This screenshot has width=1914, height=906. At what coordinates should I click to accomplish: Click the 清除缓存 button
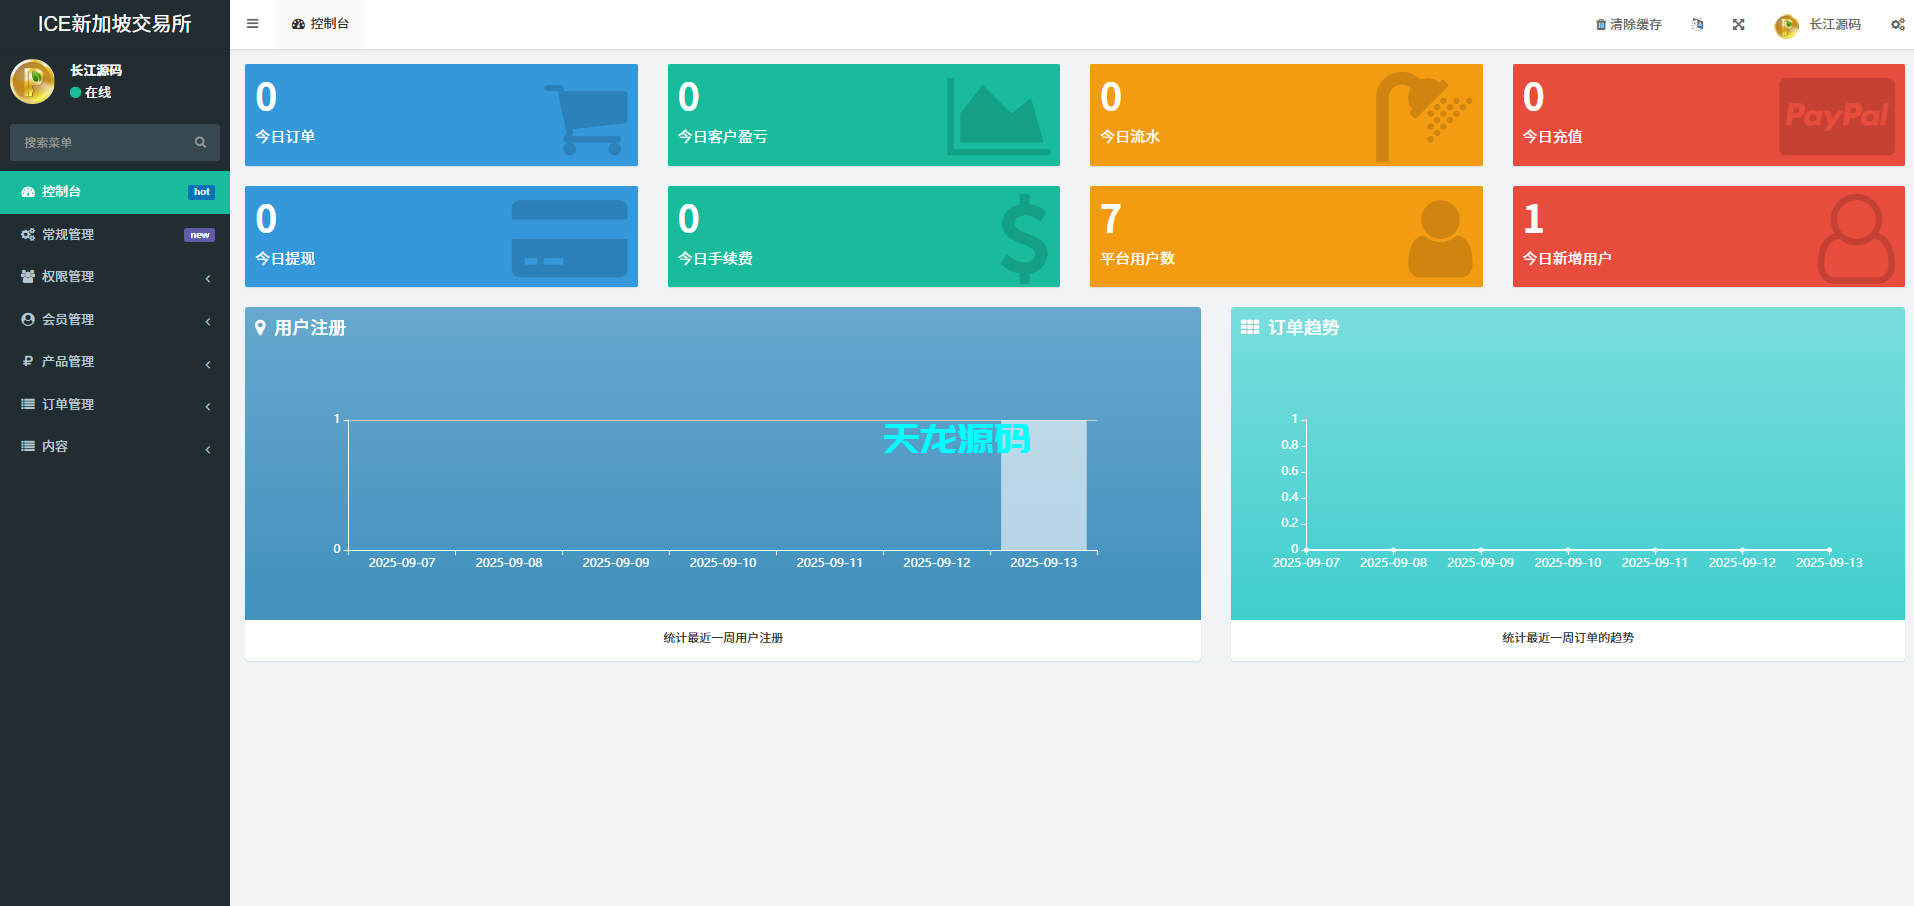click(x=1628, y=24)
